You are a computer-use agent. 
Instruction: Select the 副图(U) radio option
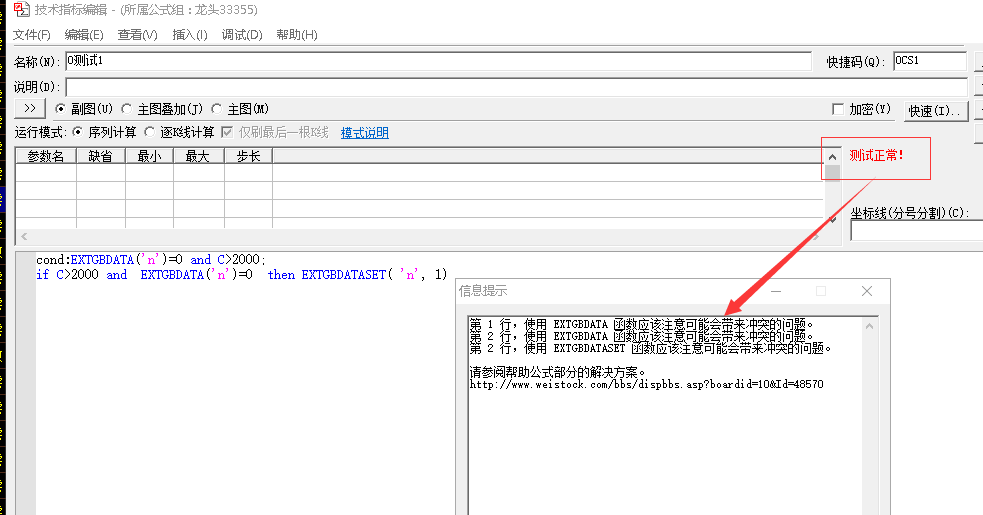pos(61,109)
